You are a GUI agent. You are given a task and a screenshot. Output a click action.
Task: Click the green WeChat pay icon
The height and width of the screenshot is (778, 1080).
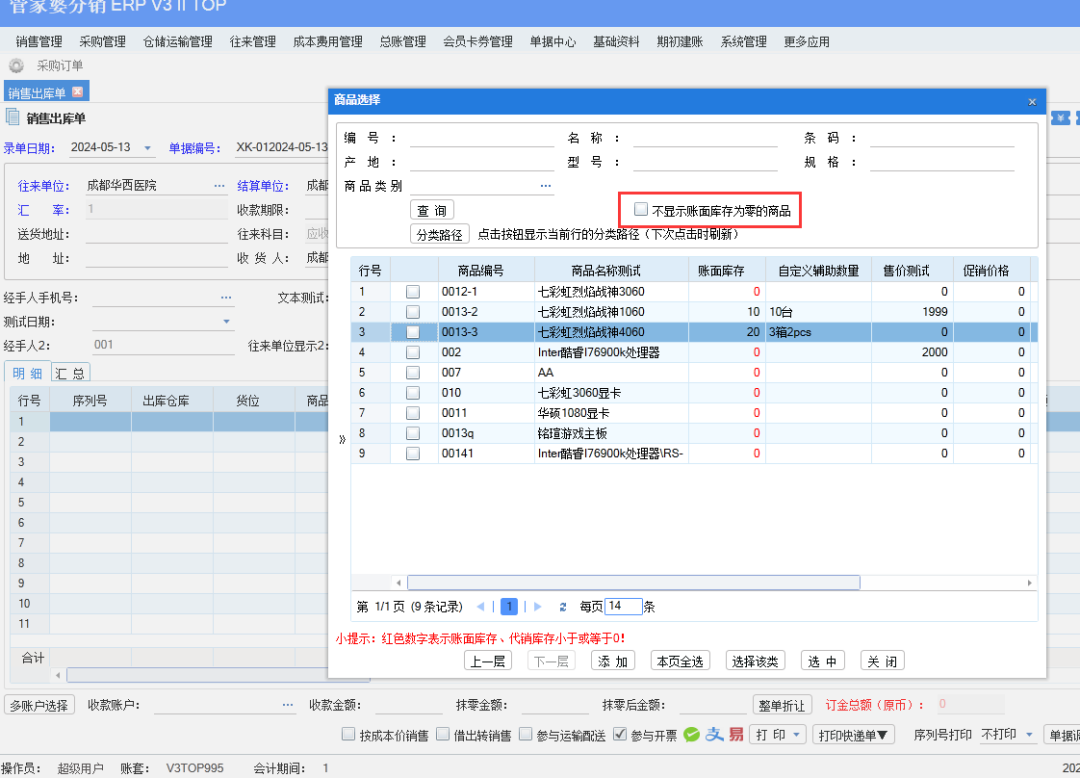(x=692, y=735)
